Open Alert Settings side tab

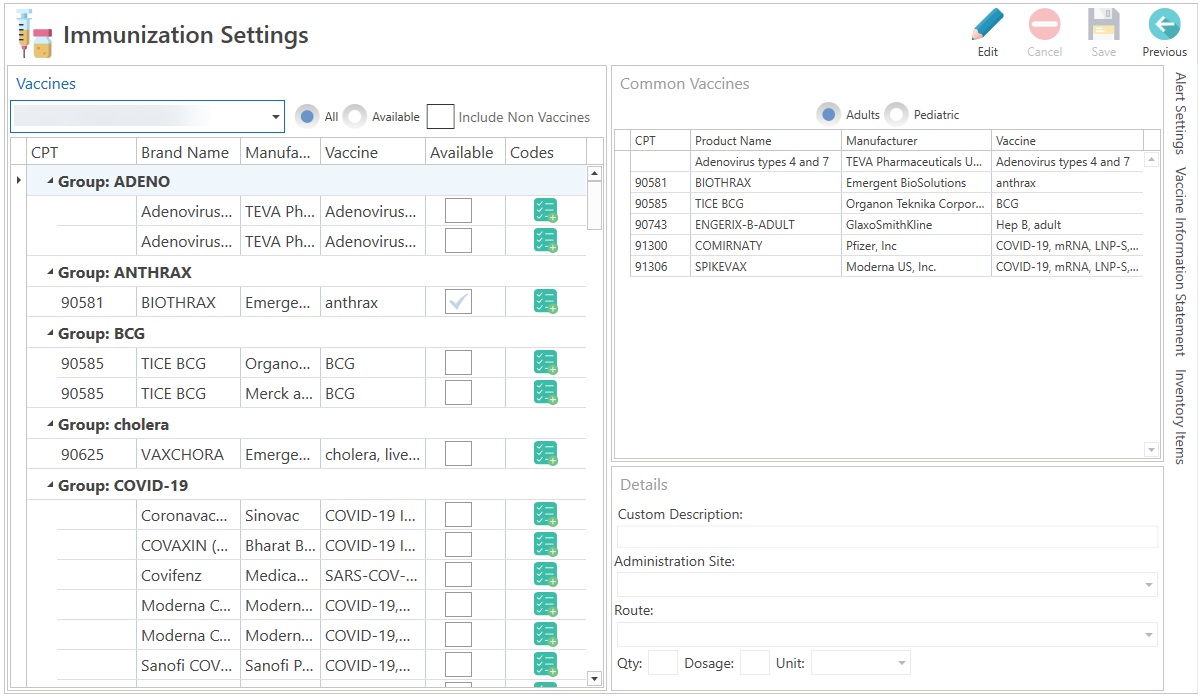1181,113
